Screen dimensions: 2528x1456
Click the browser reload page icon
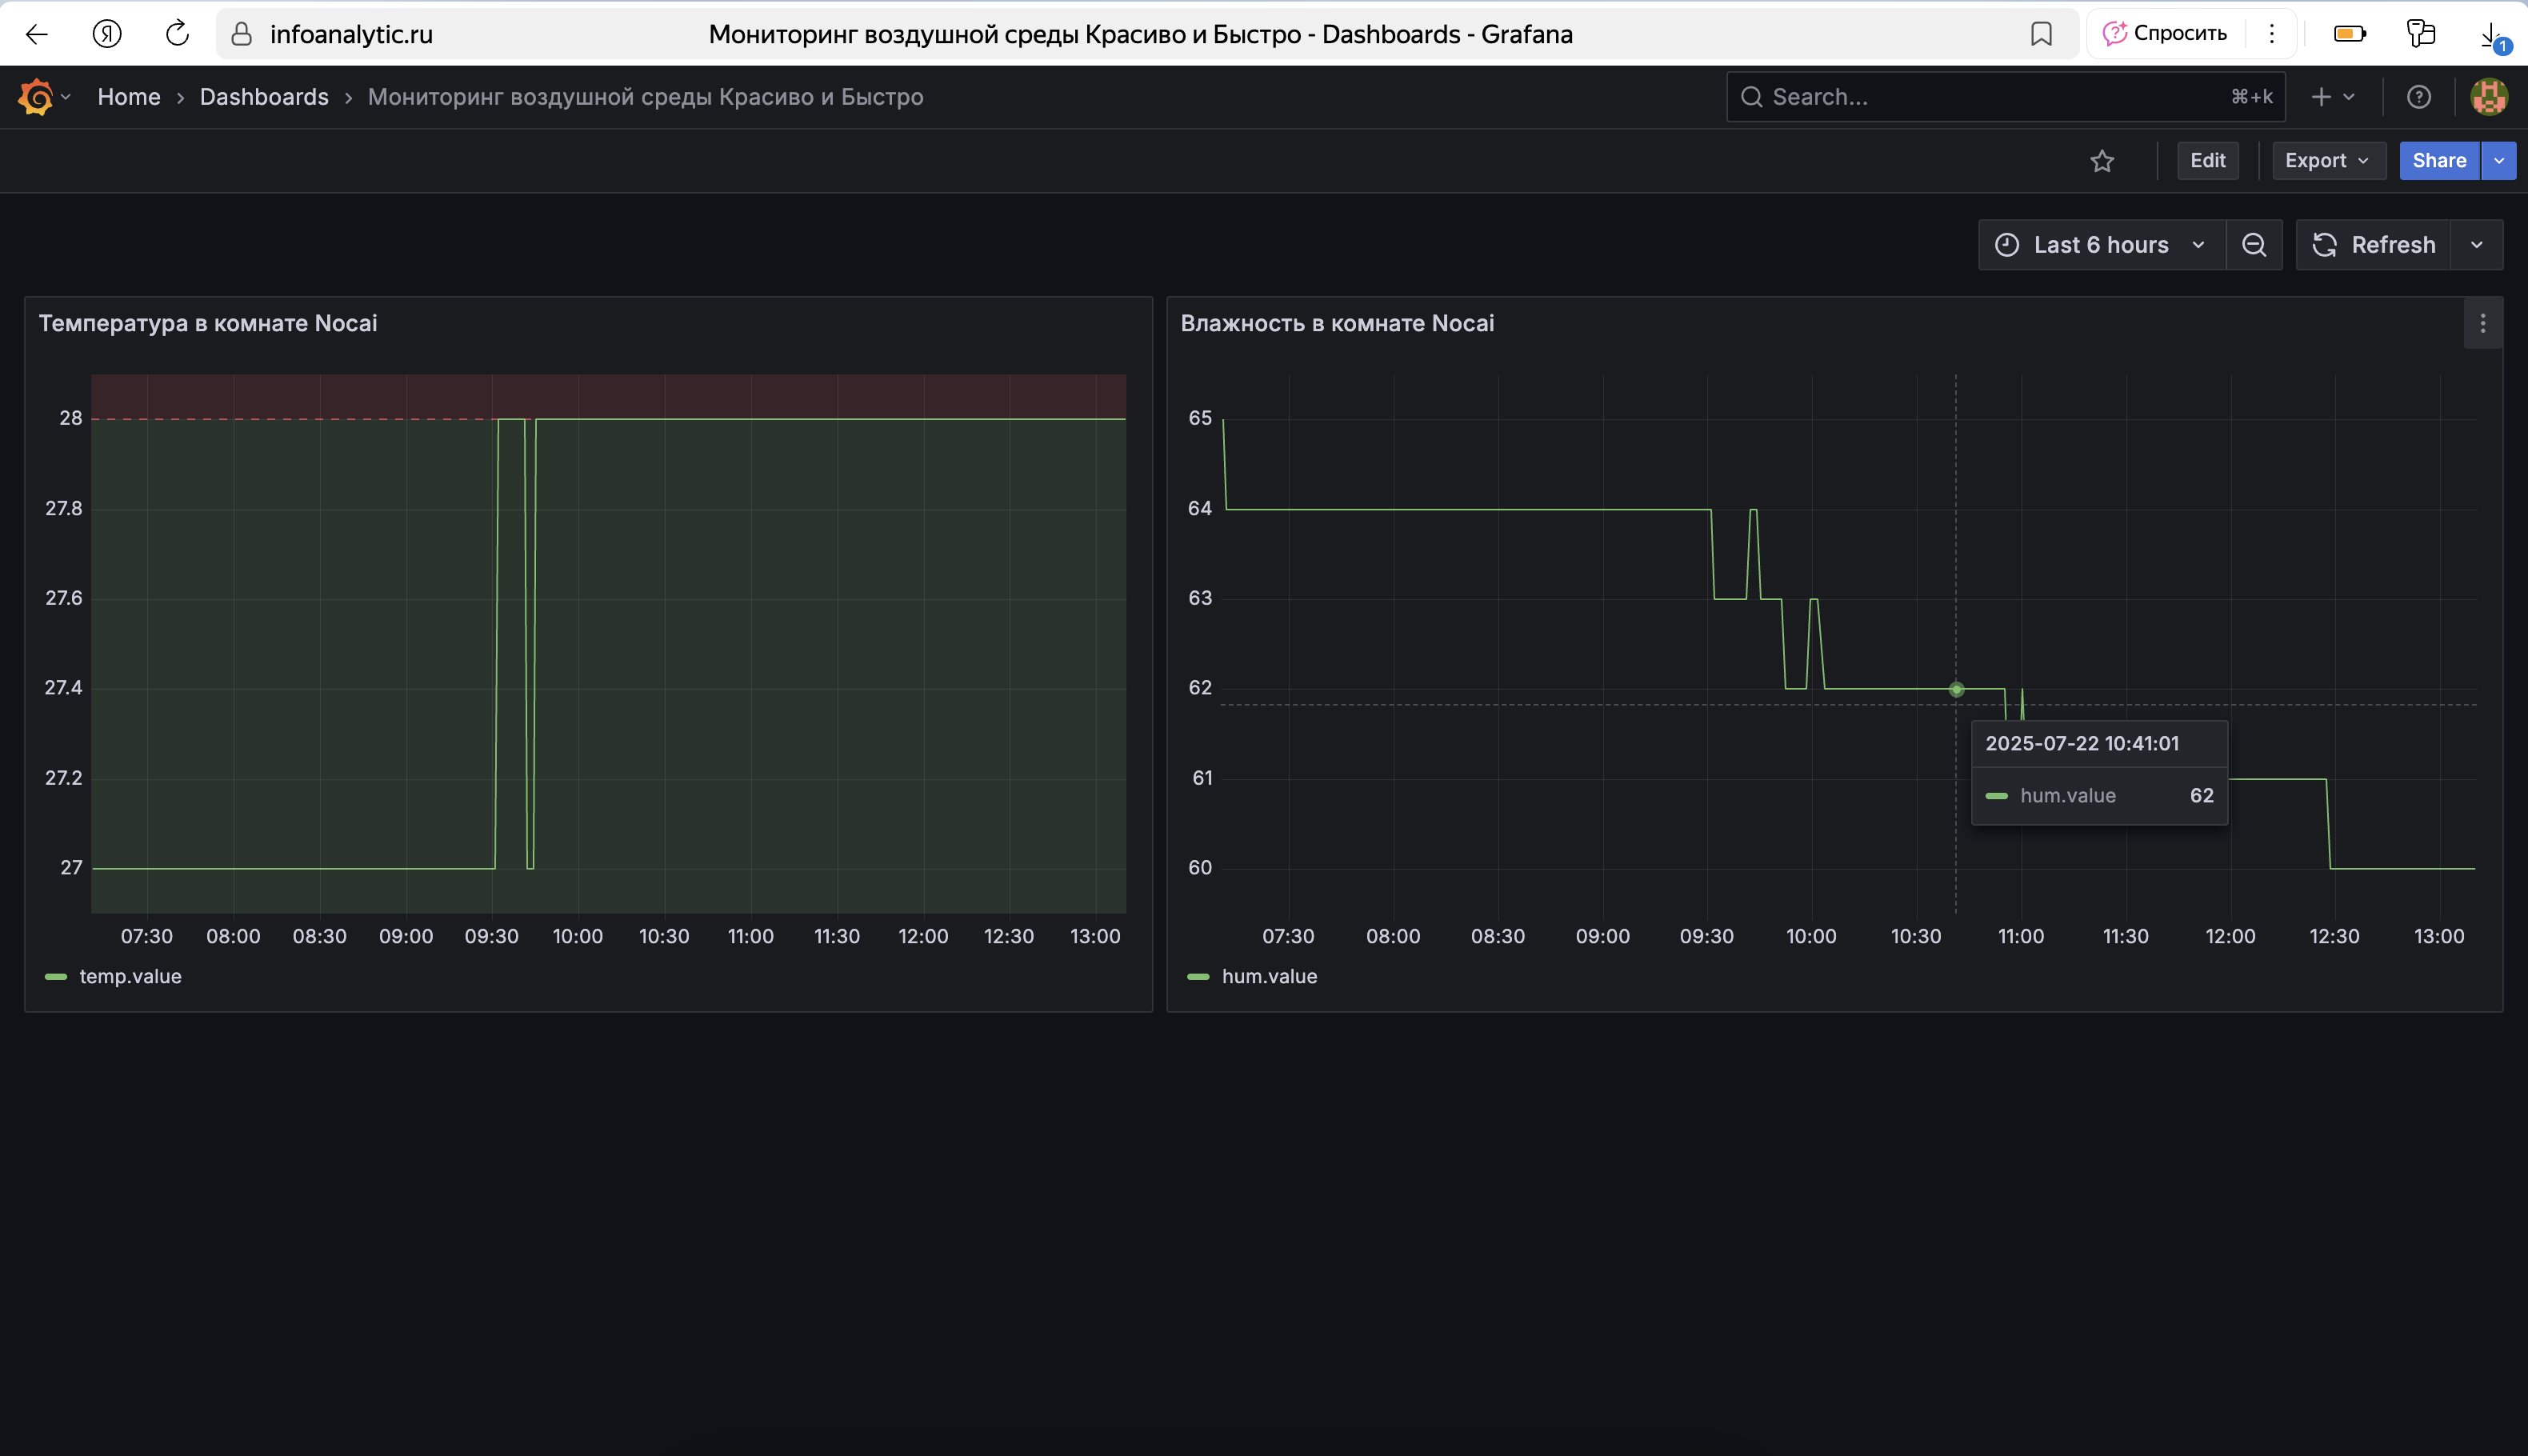point(177,34)
